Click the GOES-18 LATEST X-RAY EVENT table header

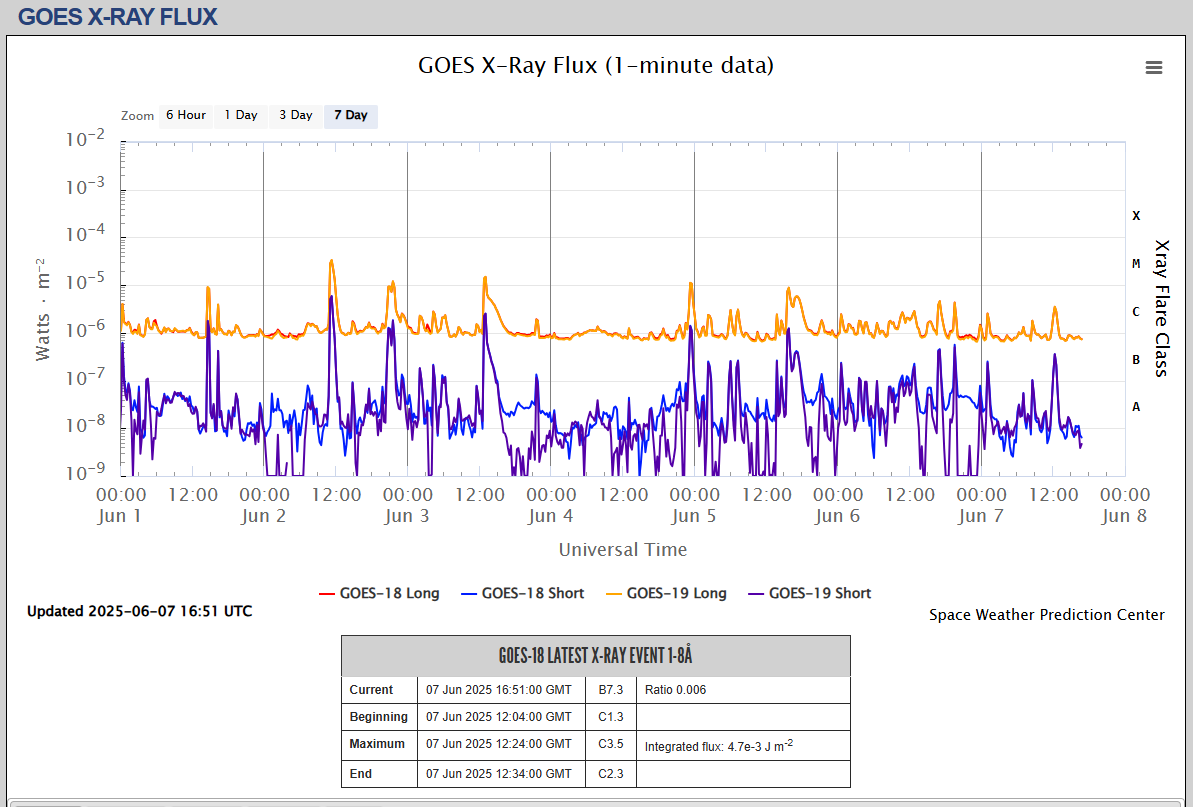(596, 656)
